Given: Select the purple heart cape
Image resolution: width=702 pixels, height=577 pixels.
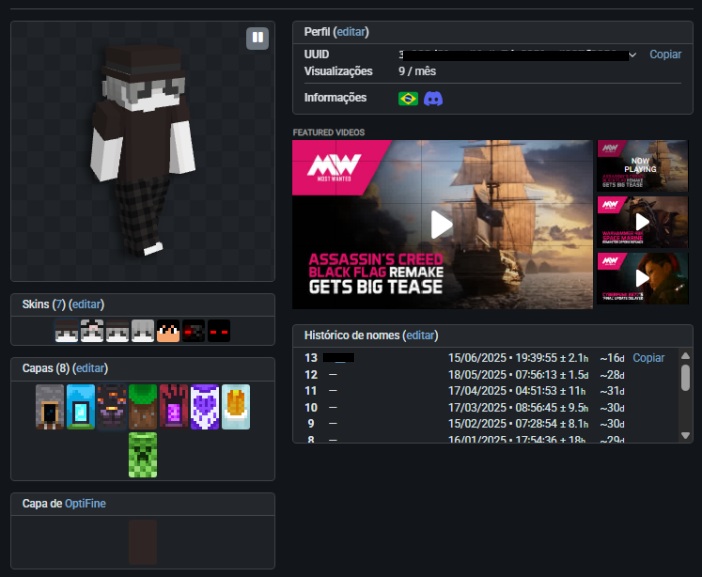Looking at the screenshot, I should [x=204, y=406].
